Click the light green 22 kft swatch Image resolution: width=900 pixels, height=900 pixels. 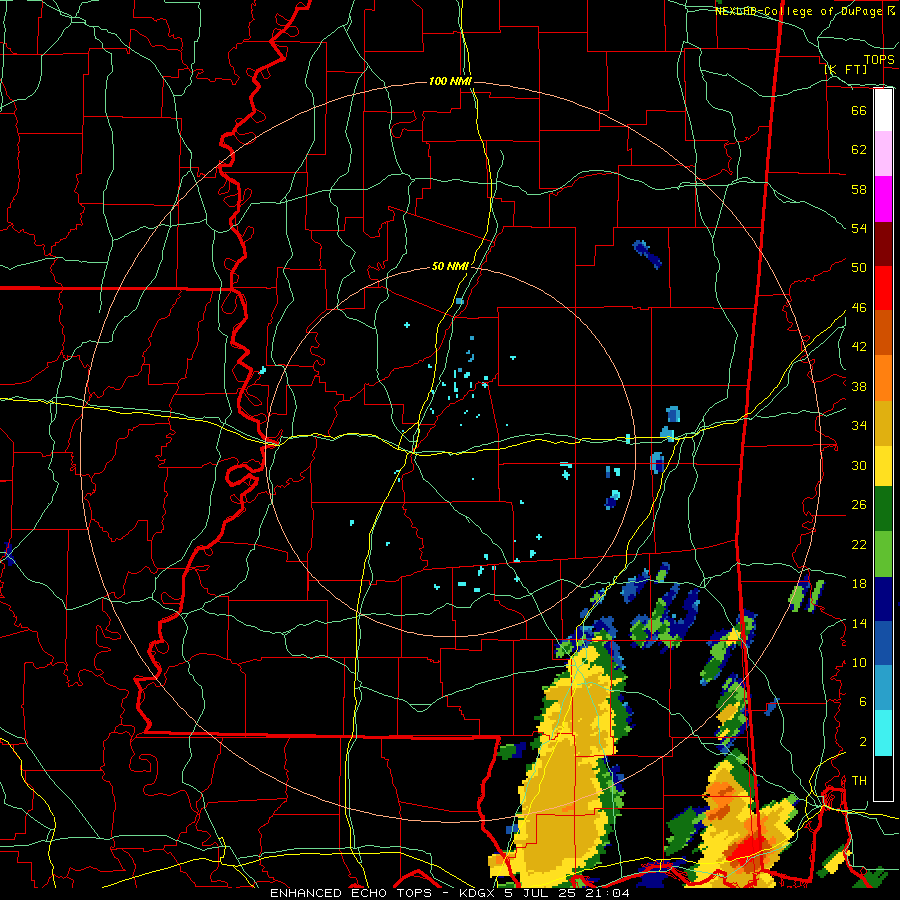(883, 554)
